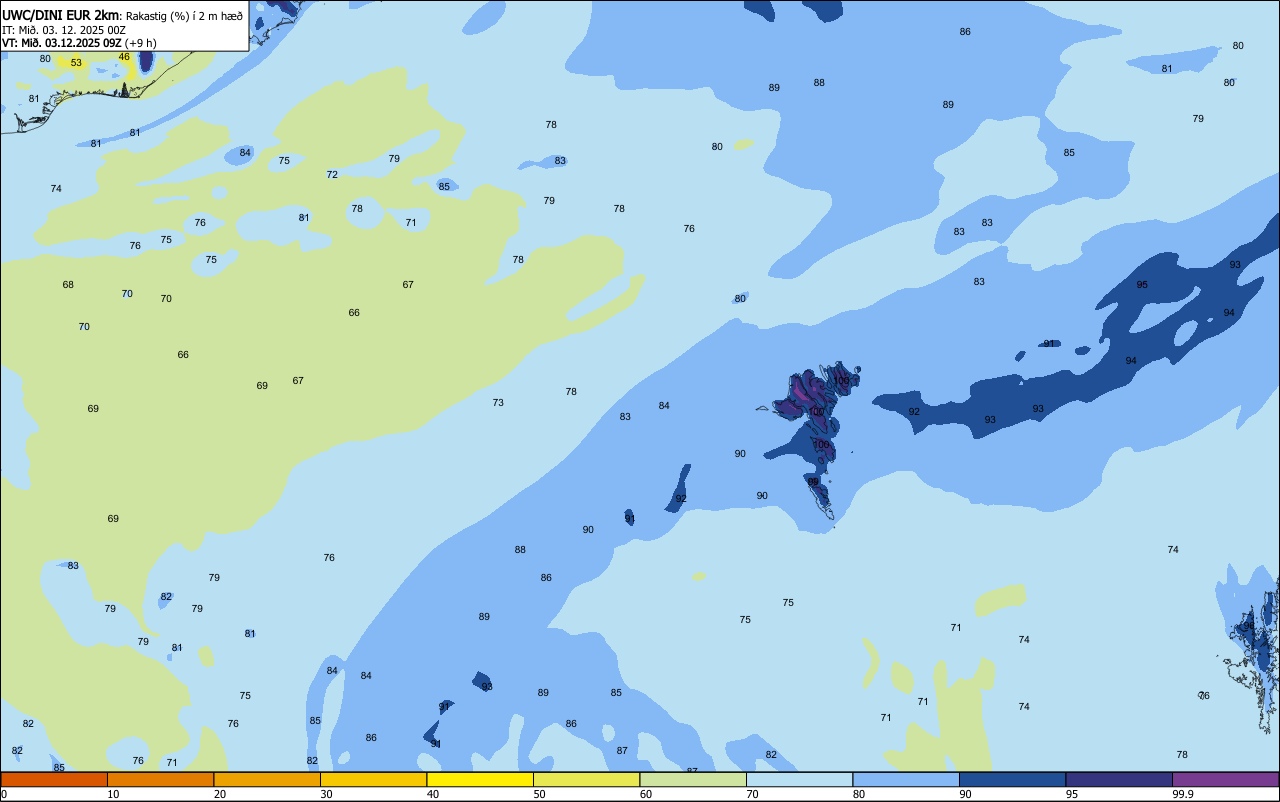Viewport: 1280px width, 802px height.
Task: Click the humidity value 53 on the map
Action: click(76, 63)
